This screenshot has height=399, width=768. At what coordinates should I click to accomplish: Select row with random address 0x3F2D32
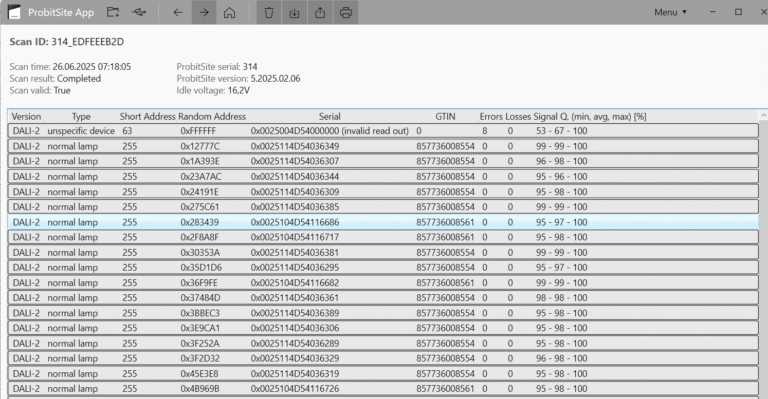pos(383,358)
